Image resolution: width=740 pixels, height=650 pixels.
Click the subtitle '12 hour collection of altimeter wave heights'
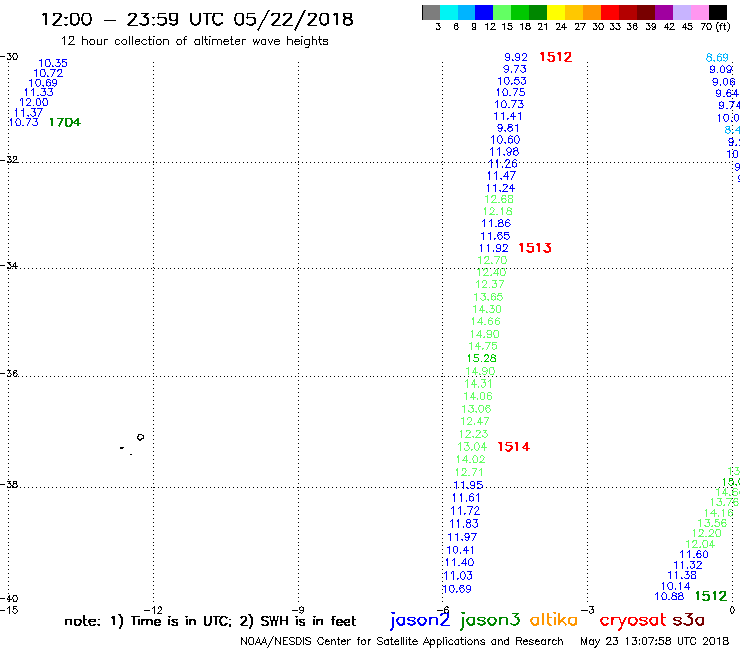tap(194, 42)
